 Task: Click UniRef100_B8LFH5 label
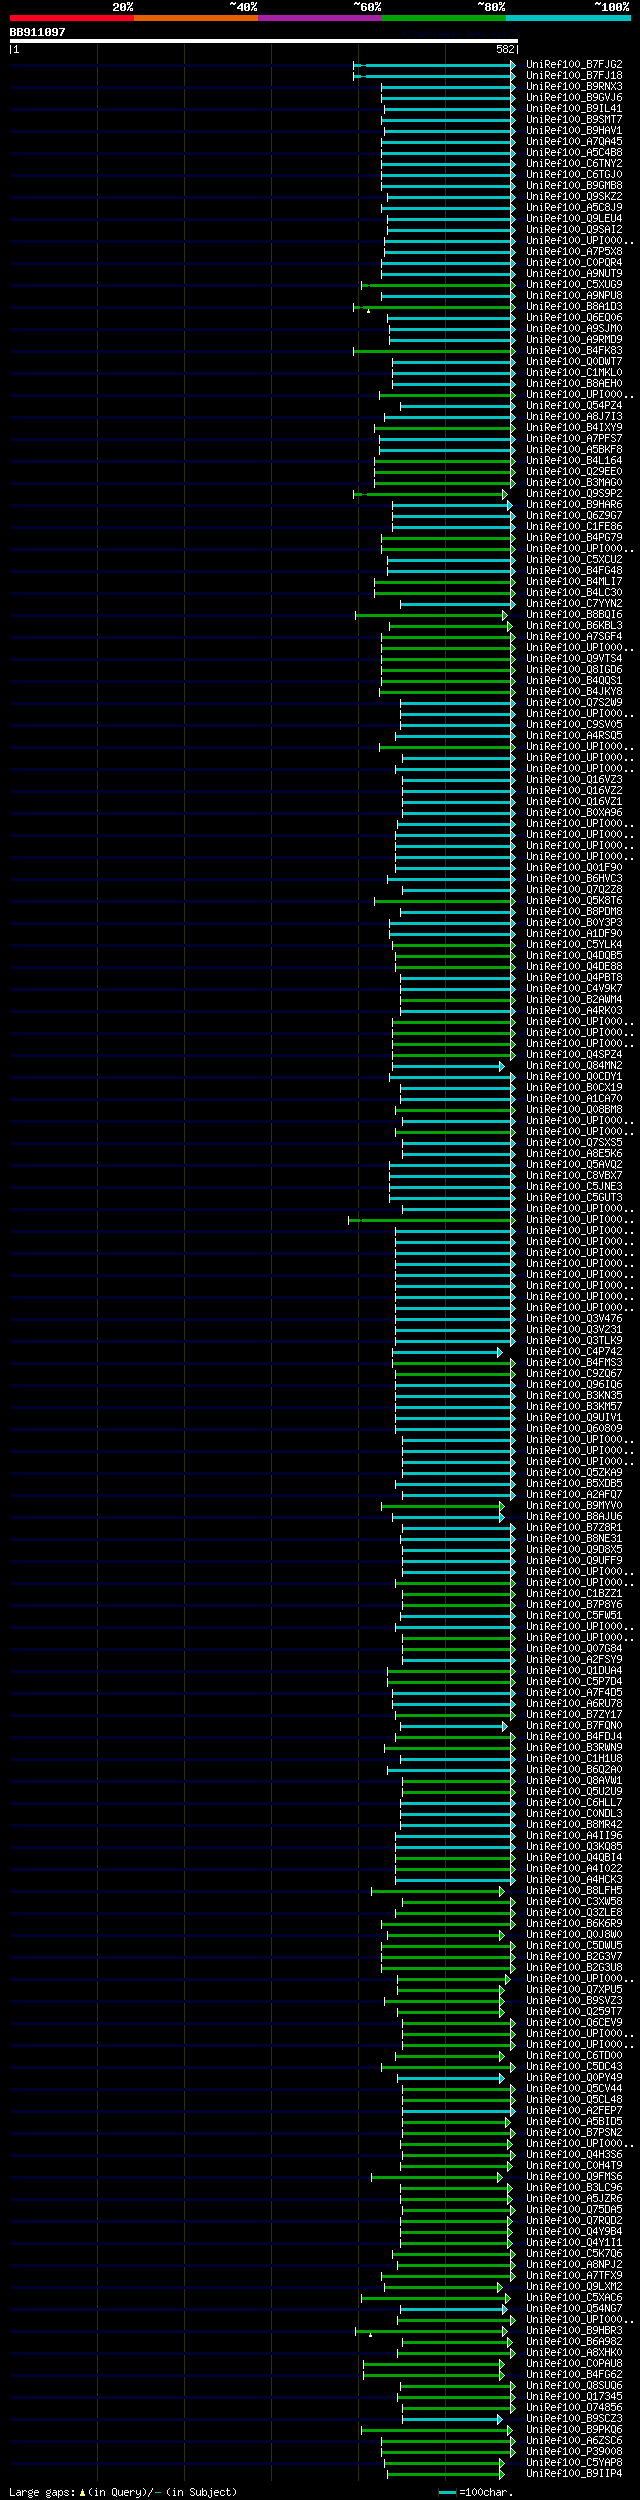(x=574, y=1890)
